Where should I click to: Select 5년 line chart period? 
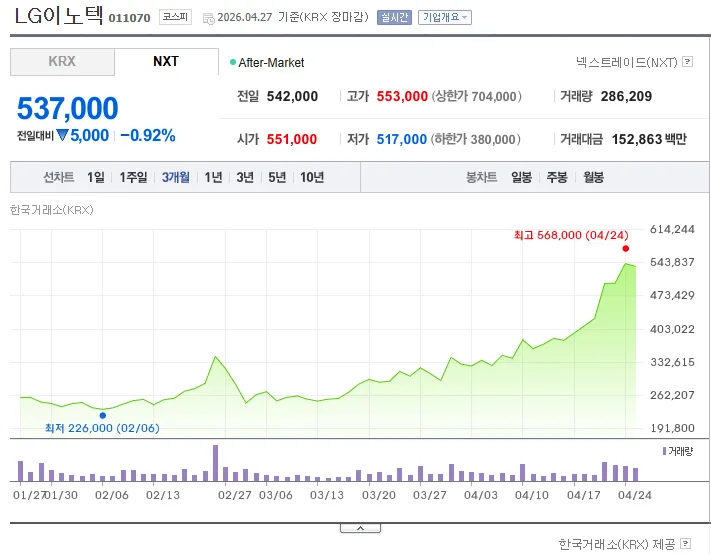(x=277, y=177)
